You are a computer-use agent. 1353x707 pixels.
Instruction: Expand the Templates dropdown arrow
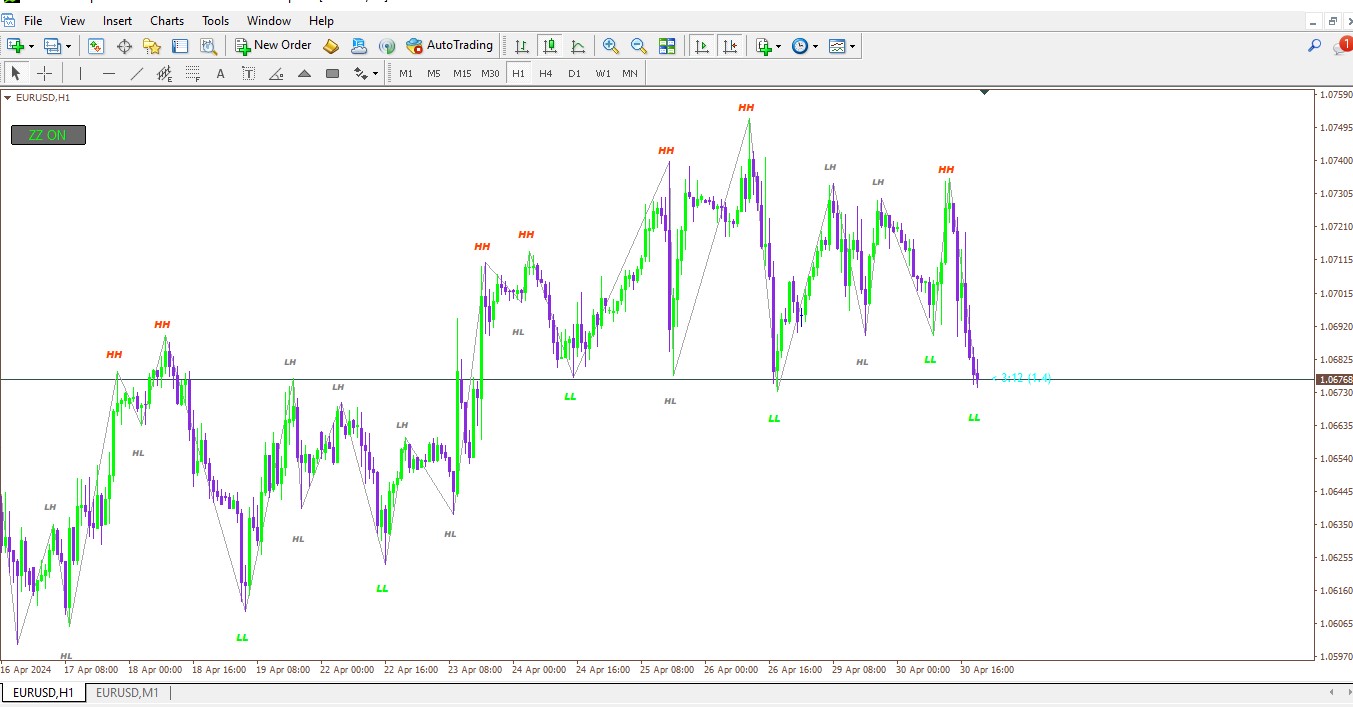pos(853,46)
